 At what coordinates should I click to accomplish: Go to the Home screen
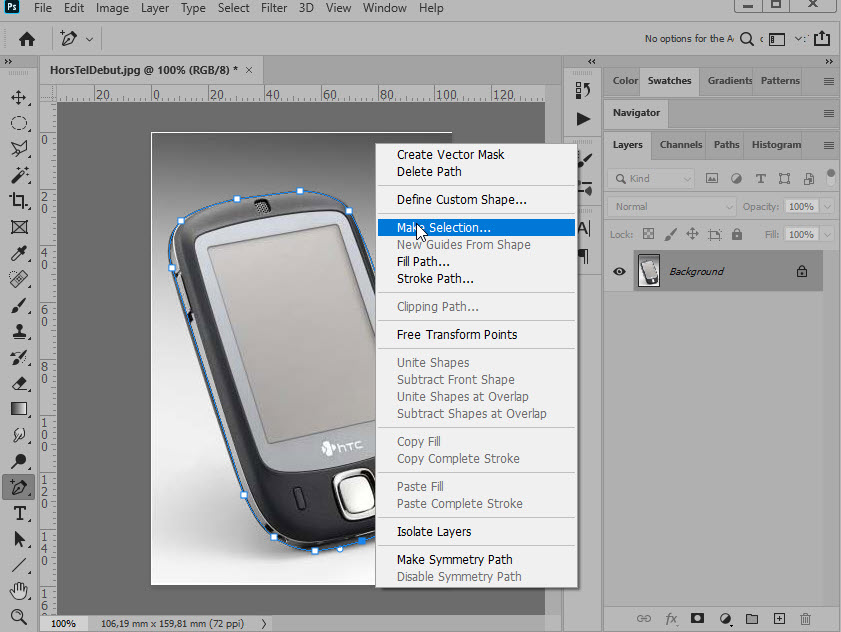click(27, 39)
